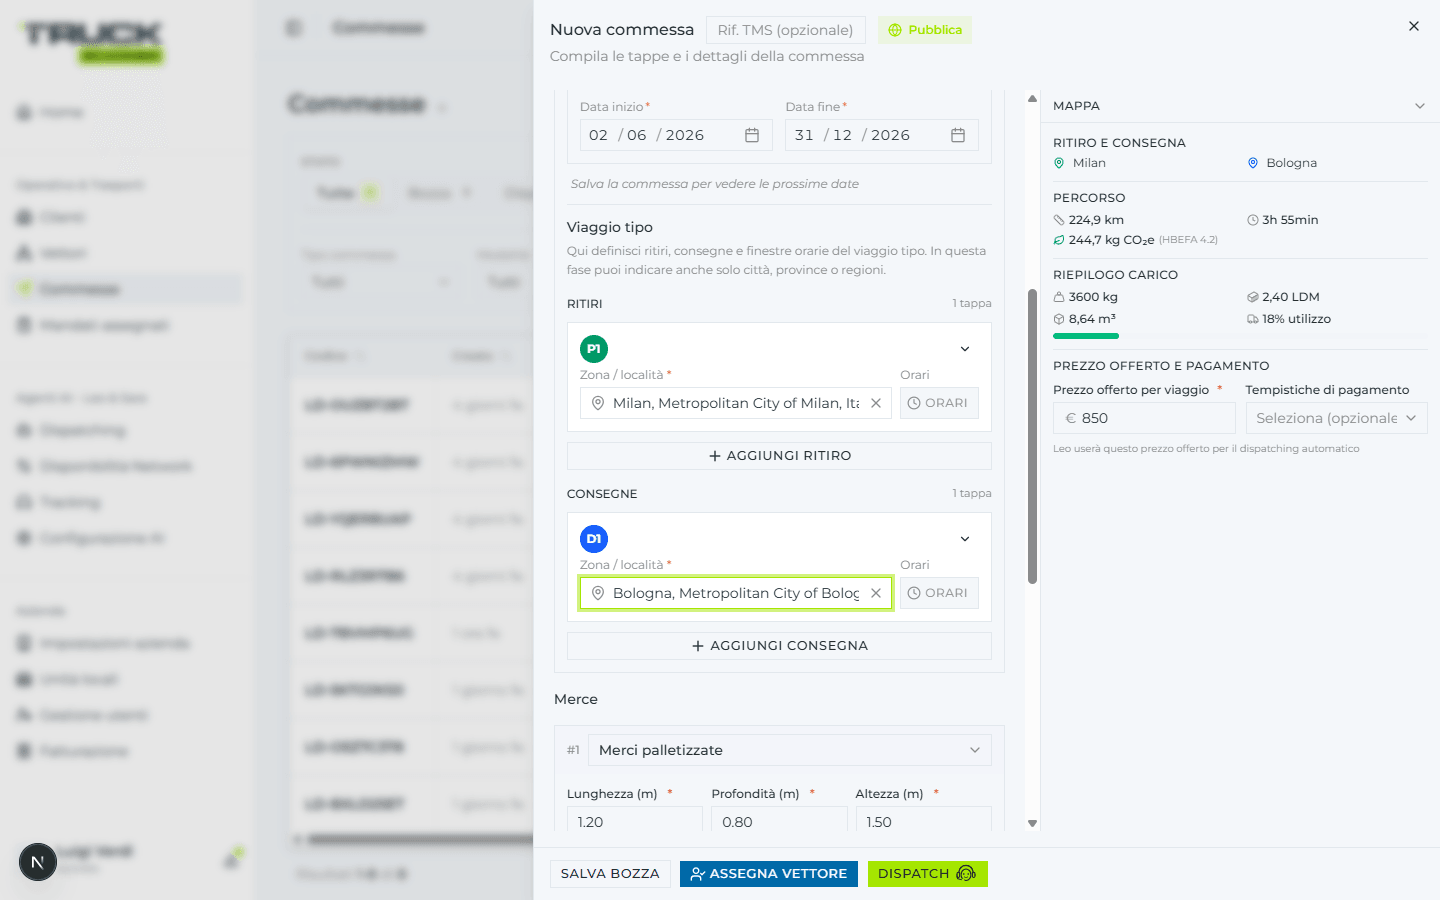1440x900 pixels.
Task: Clear the Milan pickup location field
Action: (876, 403)
